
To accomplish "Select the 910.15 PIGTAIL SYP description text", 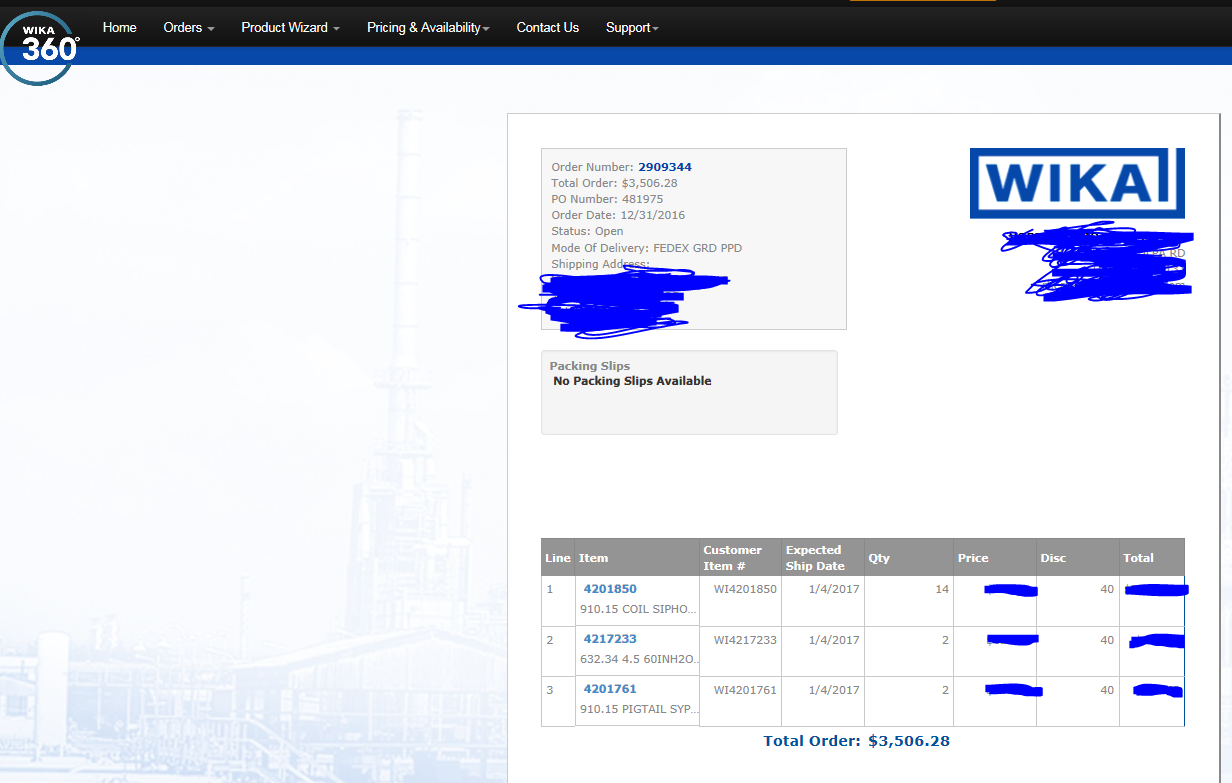I will coord(639,709).
